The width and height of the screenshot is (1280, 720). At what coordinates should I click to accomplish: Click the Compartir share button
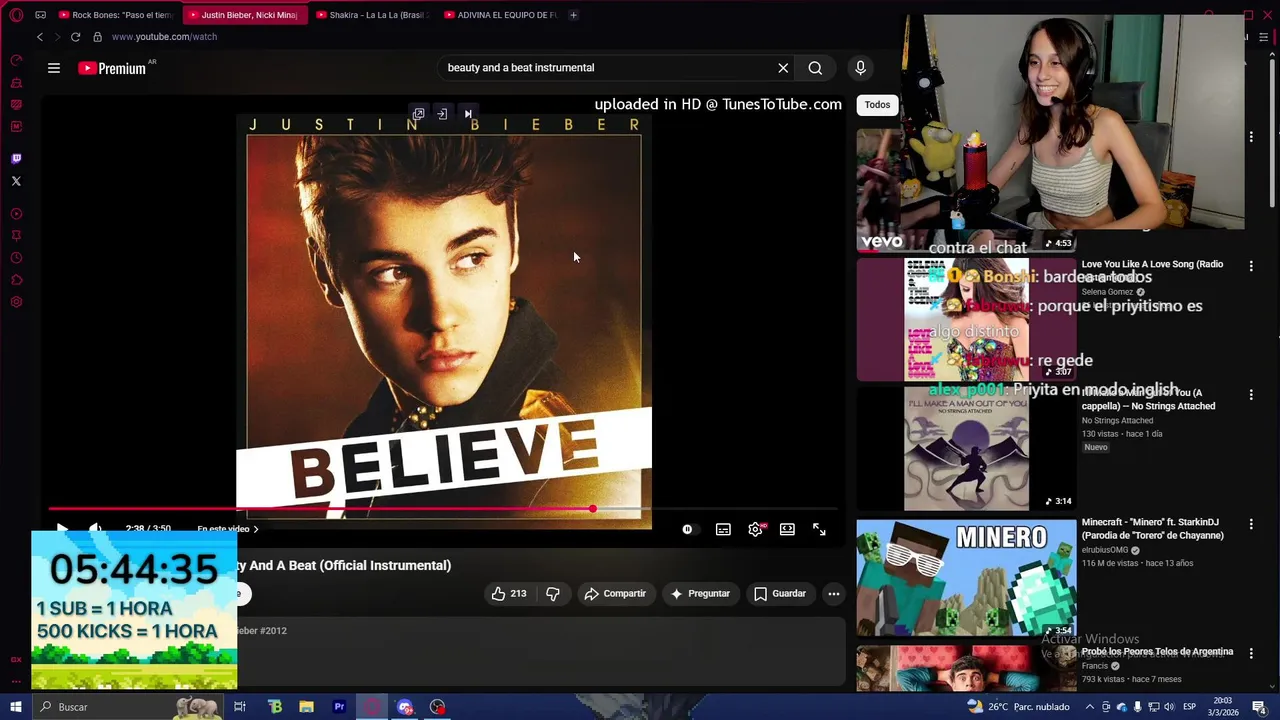(x=616, y=594)
